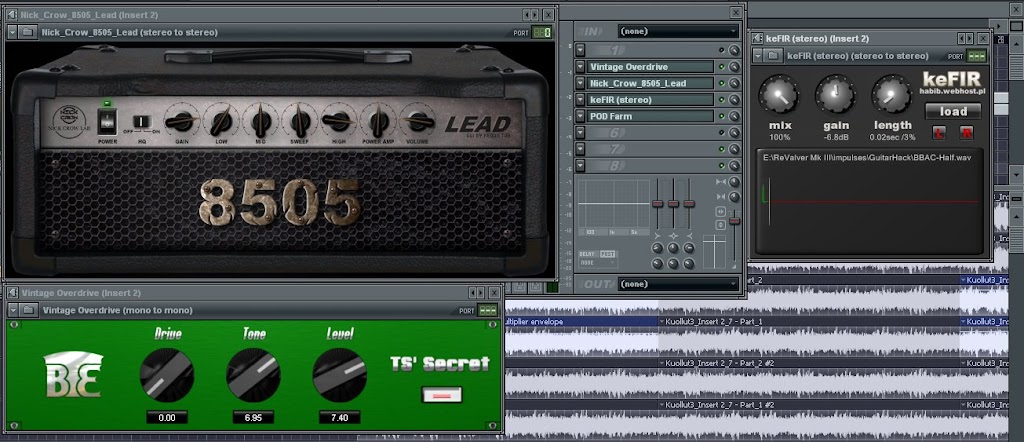This screenshot has height=442, width=1024.
Task: Click the POD Farm slot mix knob
Action: click(734, 116)
